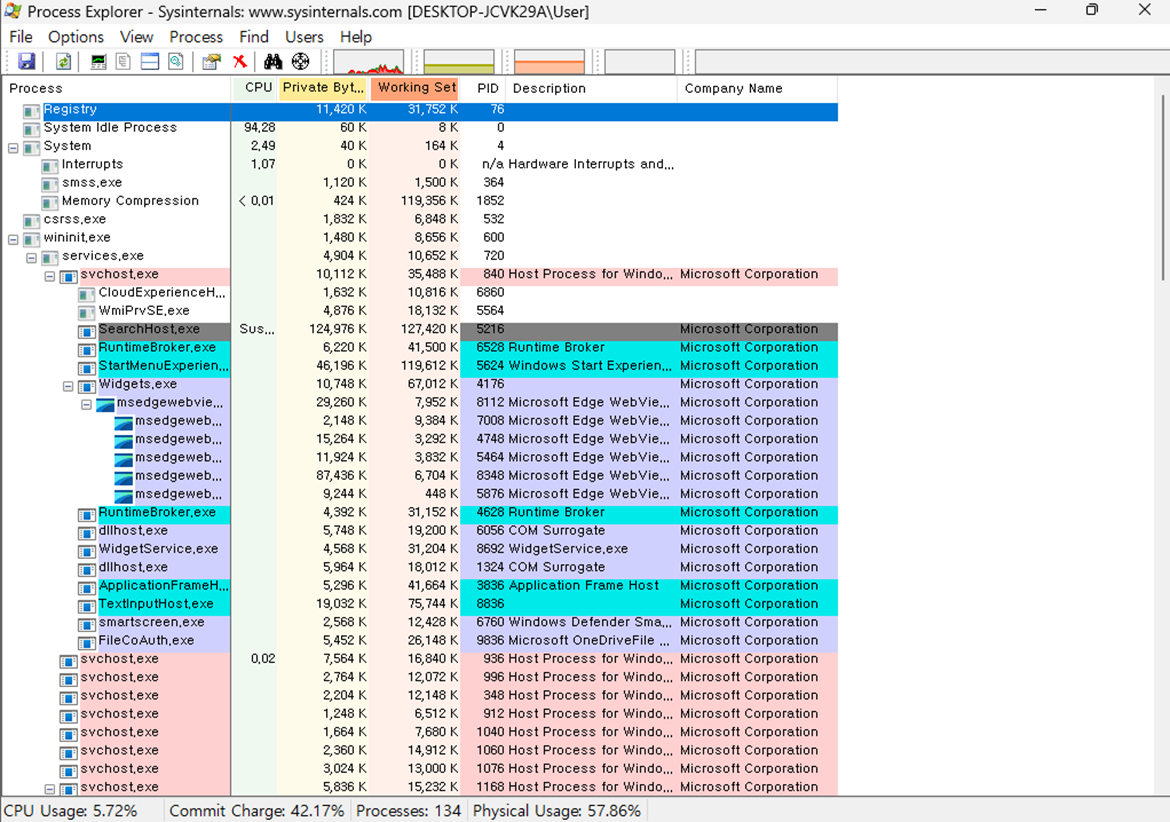
Task: Click the Registry process icon
Action: [x=31, y=112]
